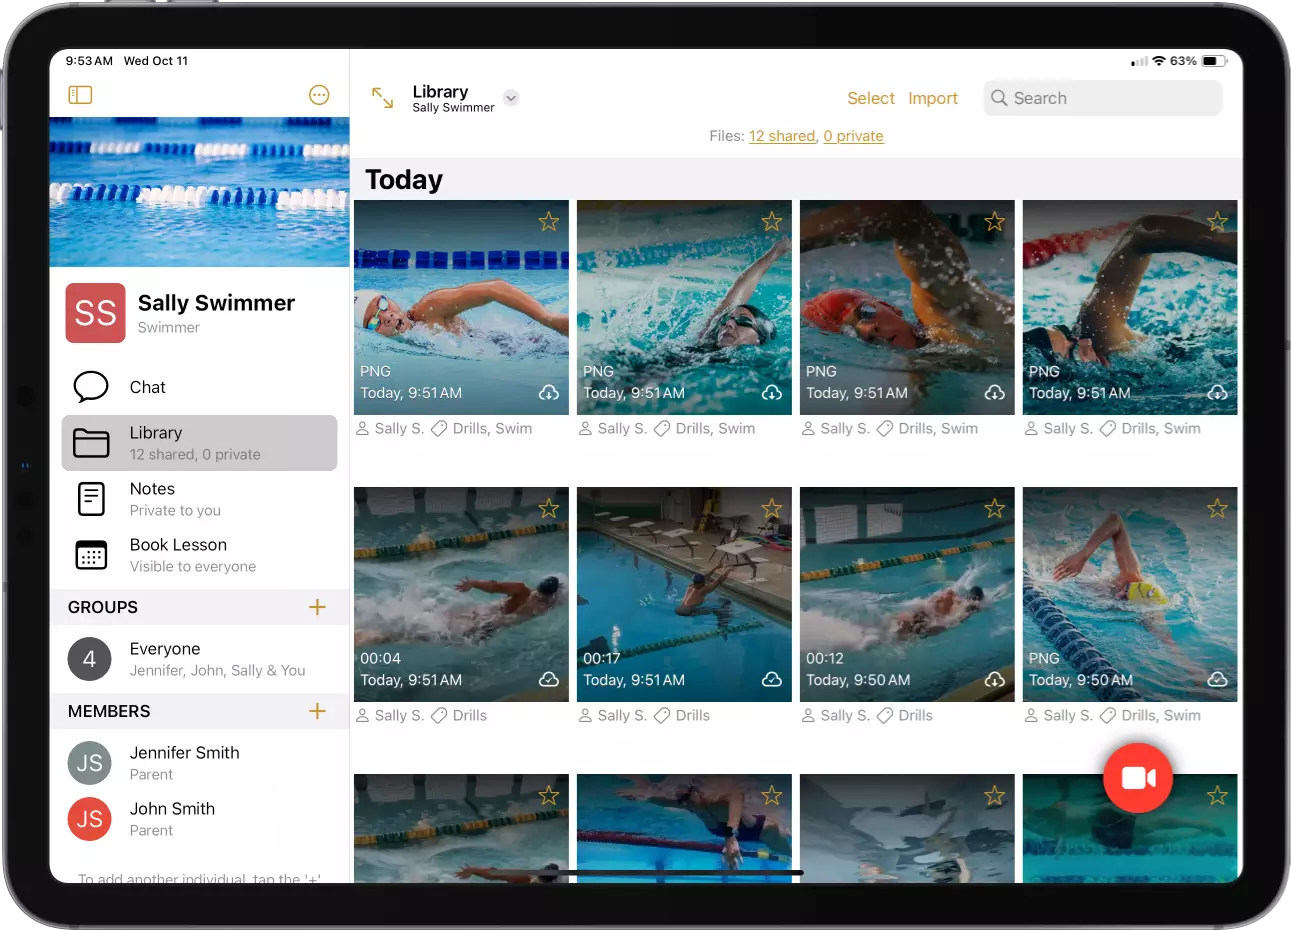Star the 9:50 AM PNG image
This screenshot has width=1291, height=930.
tap(1217, 508)
